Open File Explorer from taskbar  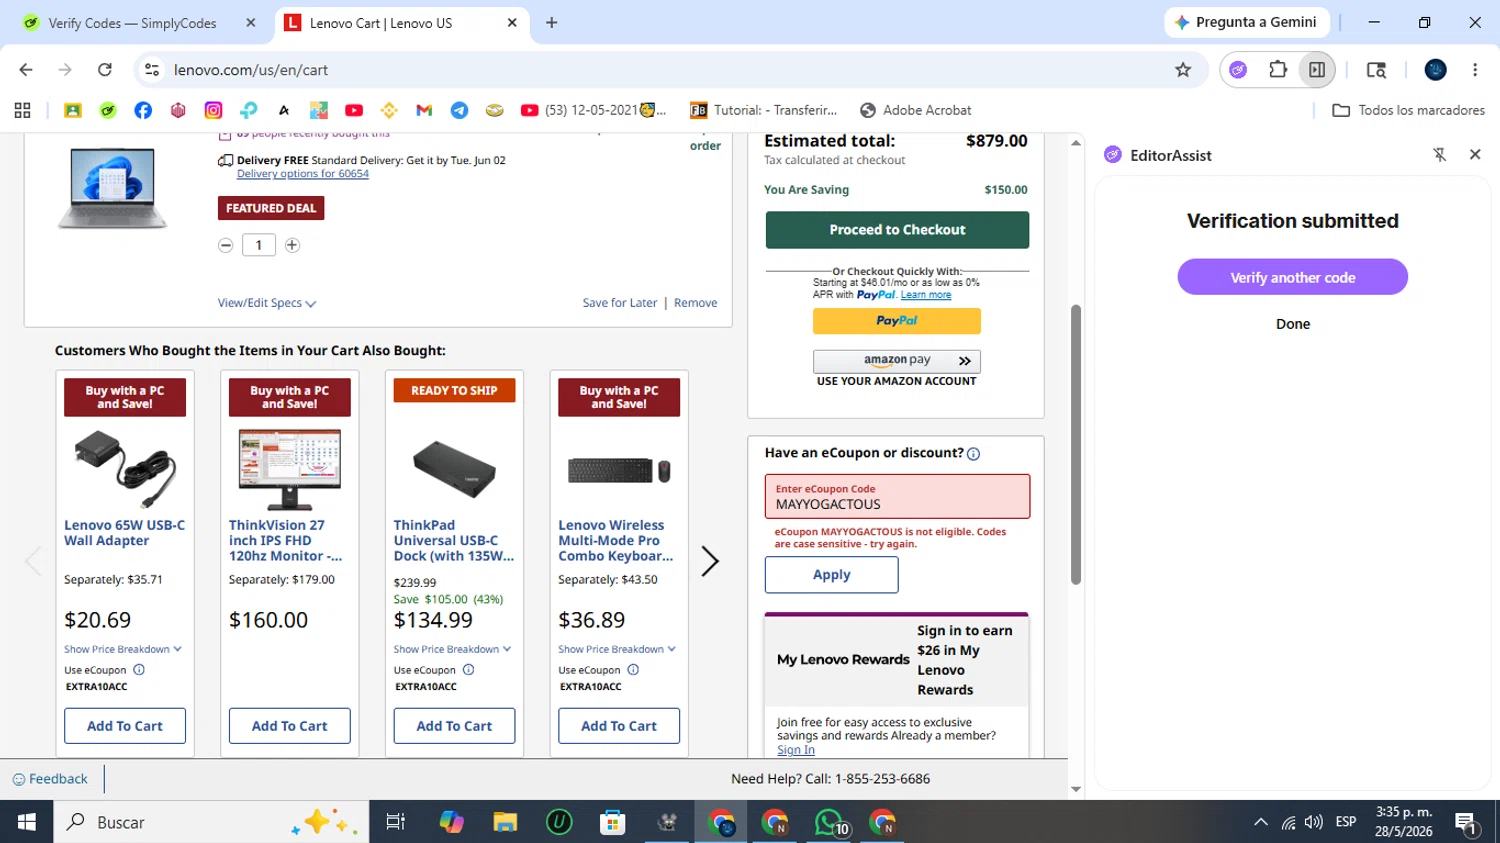coord(505,822)
